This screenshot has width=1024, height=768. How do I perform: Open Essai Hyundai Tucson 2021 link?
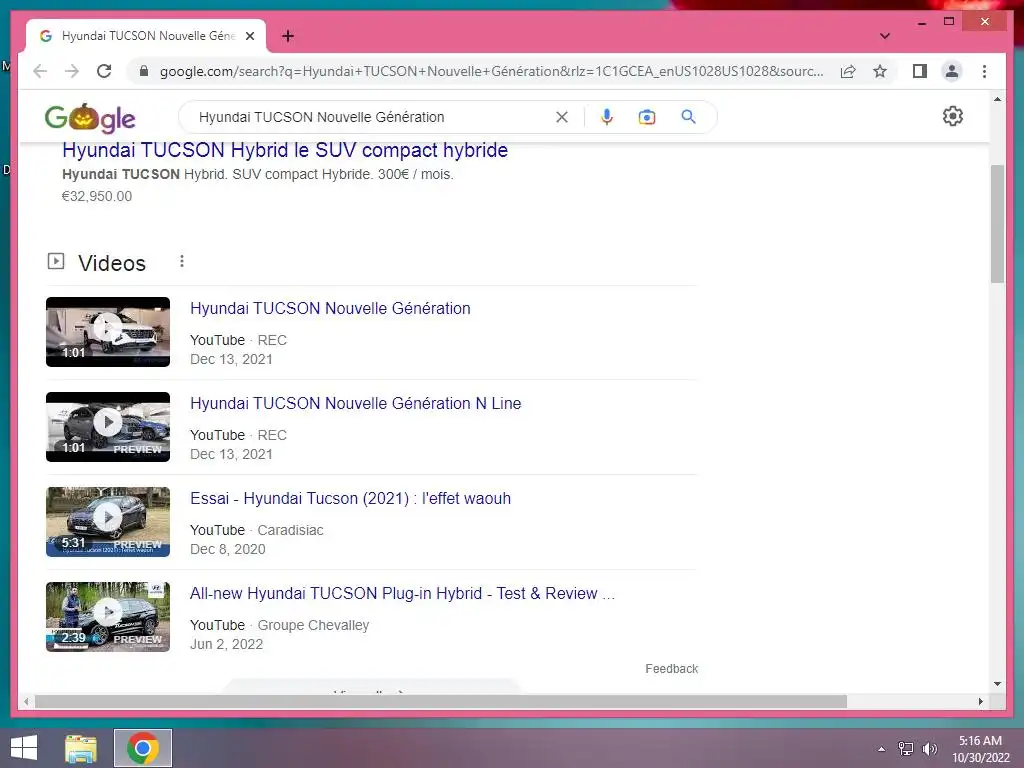350,498
